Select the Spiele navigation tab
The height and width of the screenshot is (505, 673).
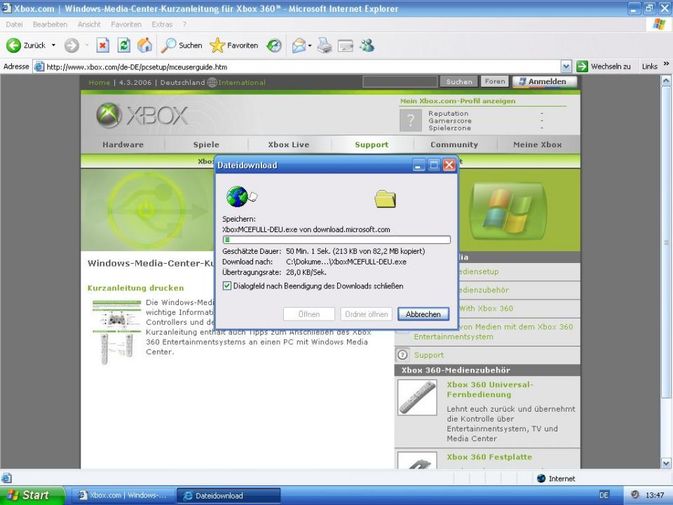tap(206, 145)
